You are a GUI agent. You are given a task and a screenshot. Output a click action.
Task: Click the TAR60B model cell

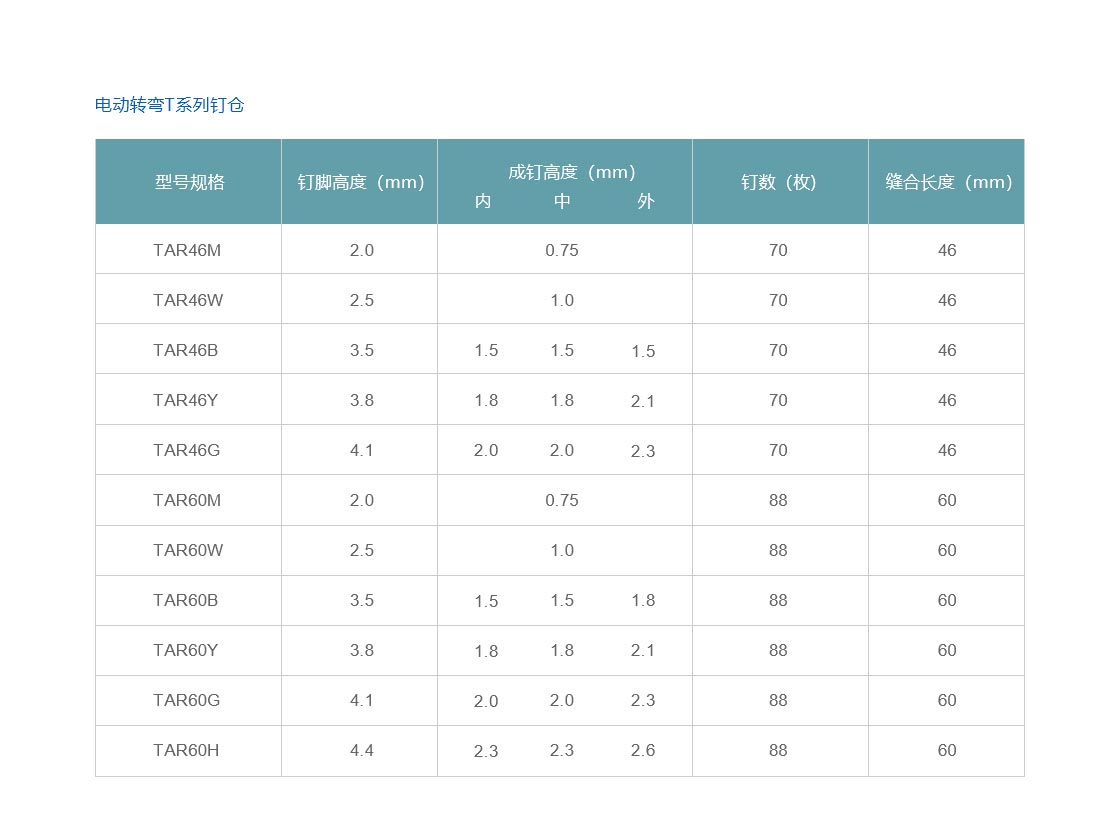(x=186, y=600)
